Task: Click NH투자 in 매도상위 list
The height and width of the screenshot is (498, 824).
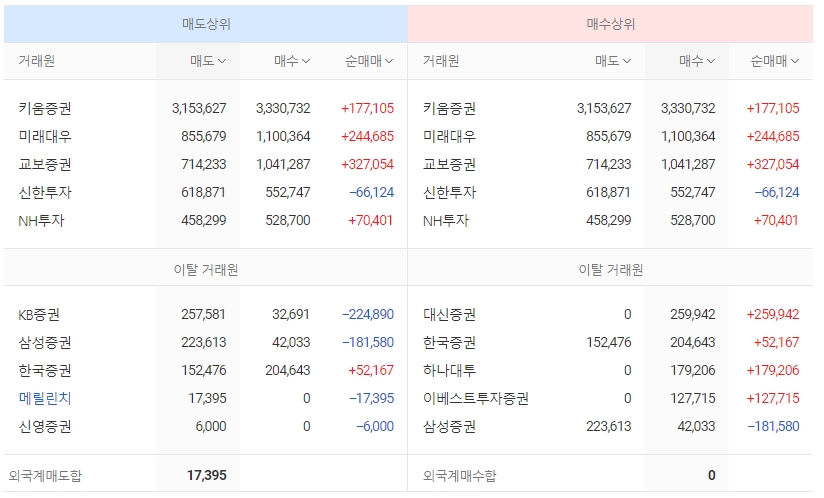Action: [41, 220]
